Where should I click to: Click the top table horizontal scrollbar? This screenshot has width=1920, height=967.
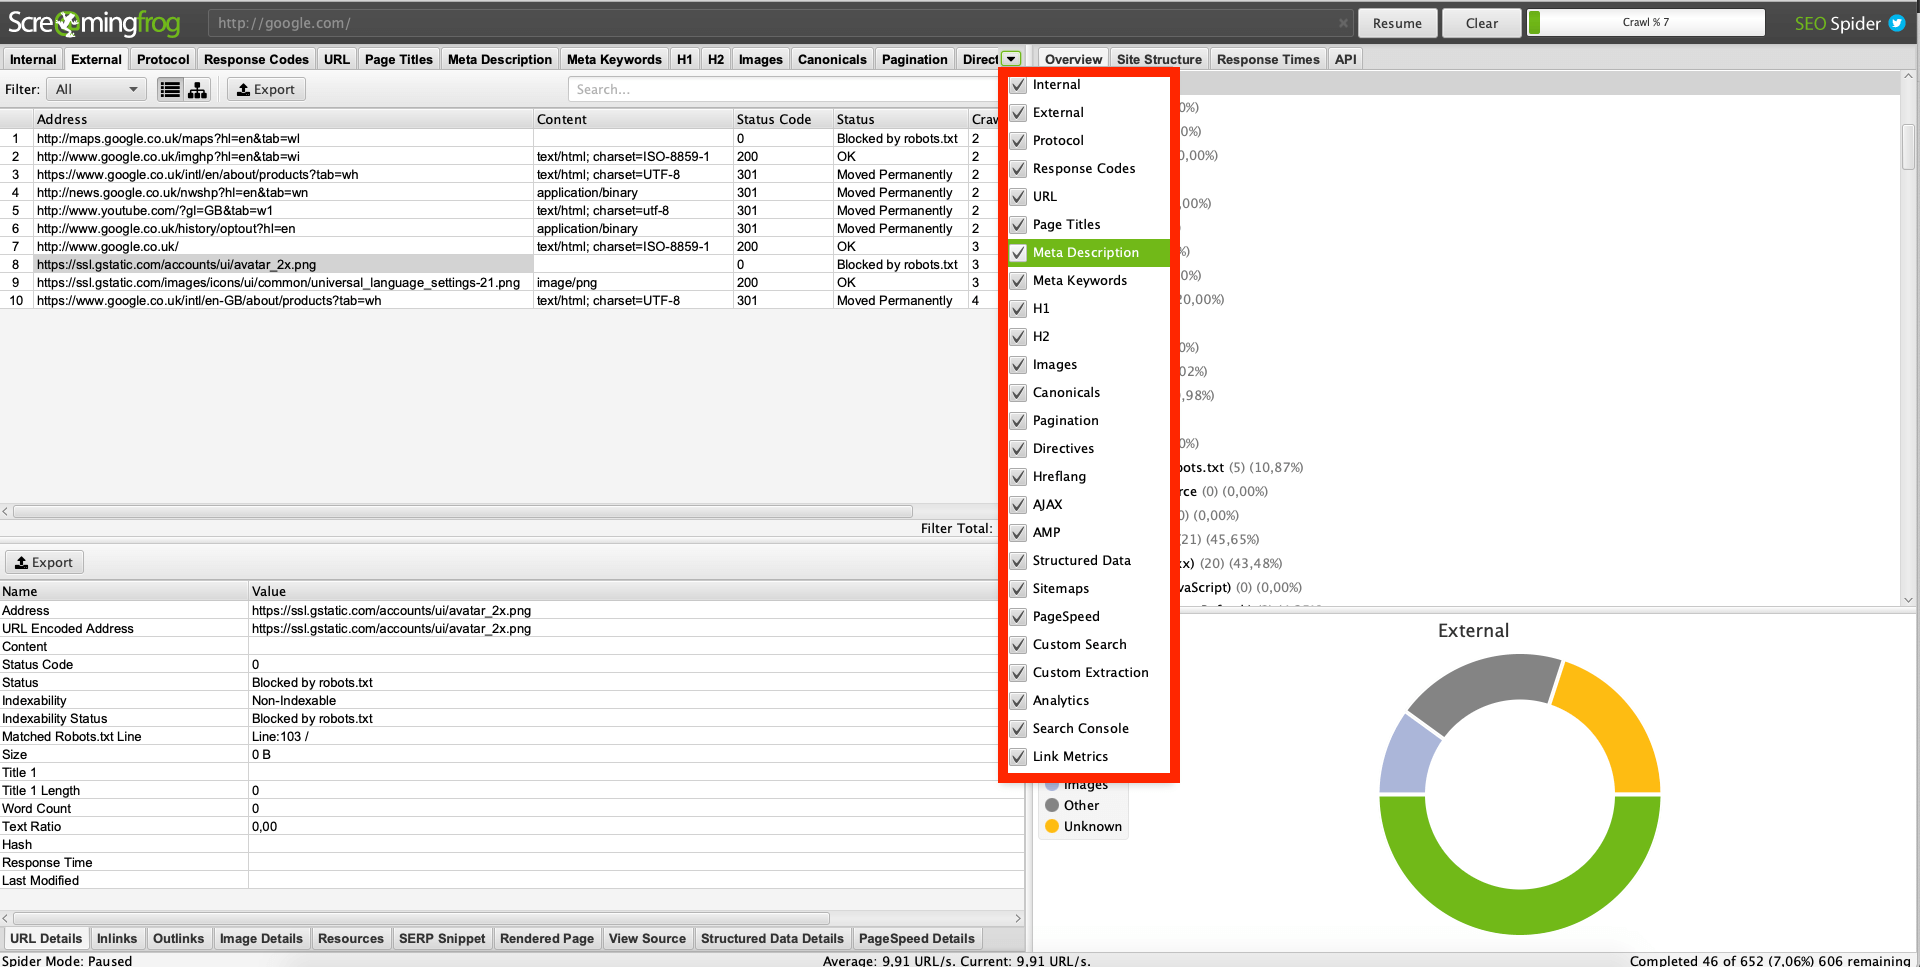click(x=462, y=511)
